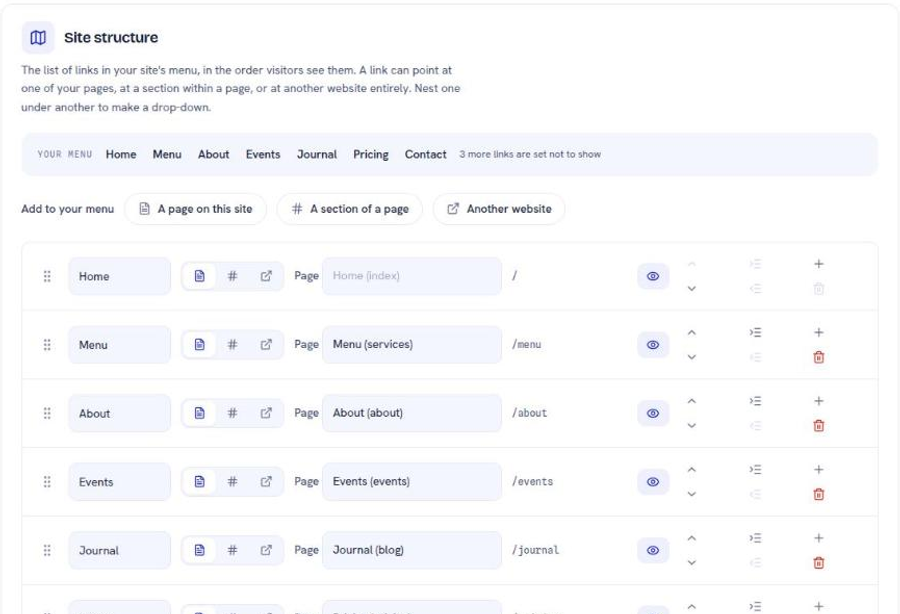Click Pricing in the menu preview
The width and height of the screenshot is (900, 614).
(371, 154)
